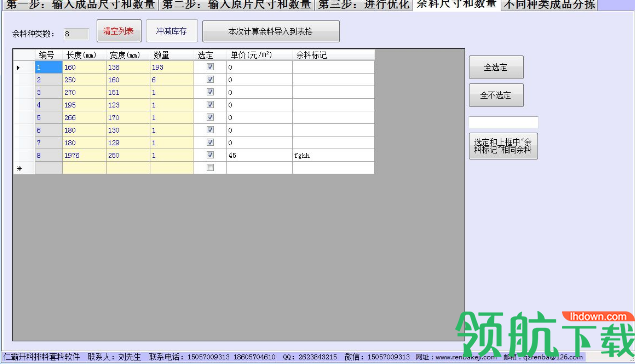Click the 长度(mm) column header
Image resolution: width=635 pixels, height=364 pixels.
pos(84,55)
